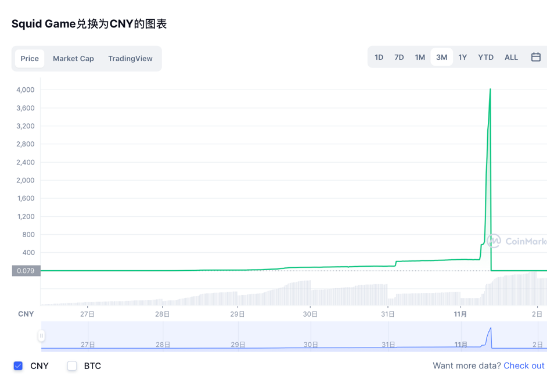Click the 27日 date label on the main x-axis
This screenshot has height=384, width=558.
(x=87, y=314)
